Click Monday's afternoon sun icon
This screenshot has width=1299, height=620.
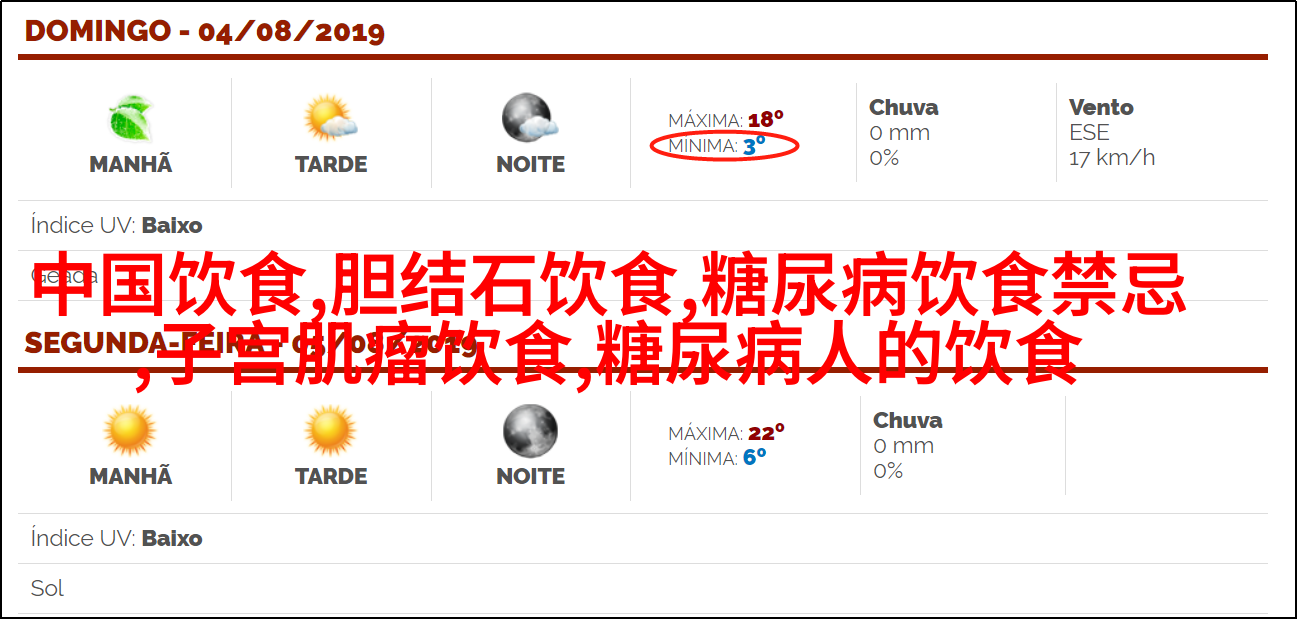point(331,431)
